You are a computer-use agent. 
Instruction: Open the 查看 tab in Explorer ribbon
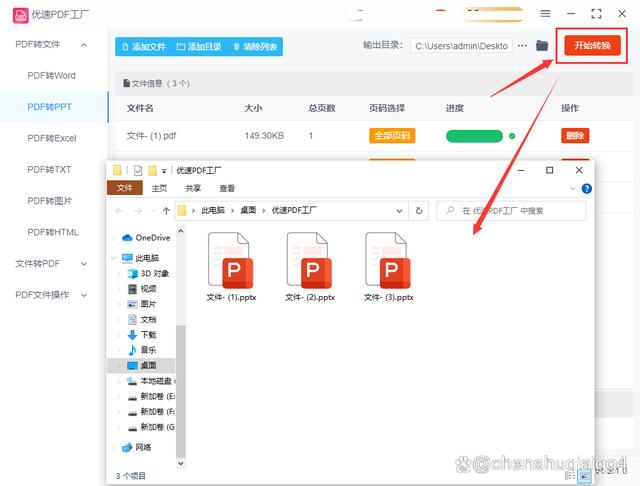(227, 188)
